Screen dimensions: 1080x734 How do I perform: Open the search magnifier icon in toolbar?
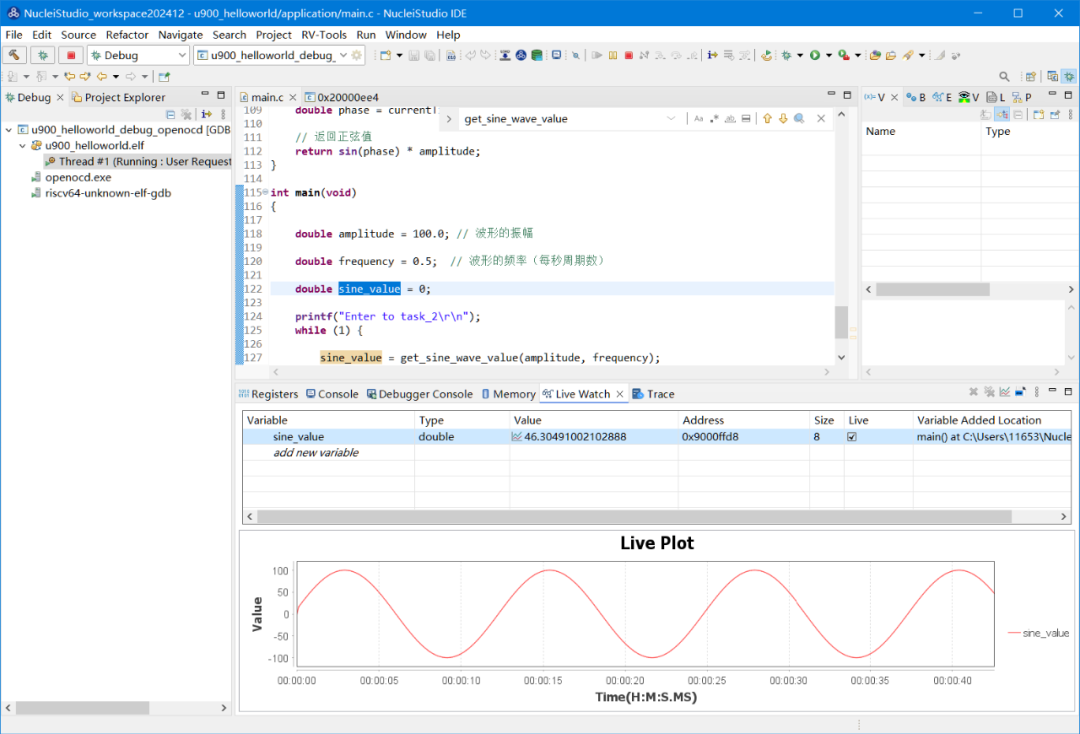(1004, 76)
